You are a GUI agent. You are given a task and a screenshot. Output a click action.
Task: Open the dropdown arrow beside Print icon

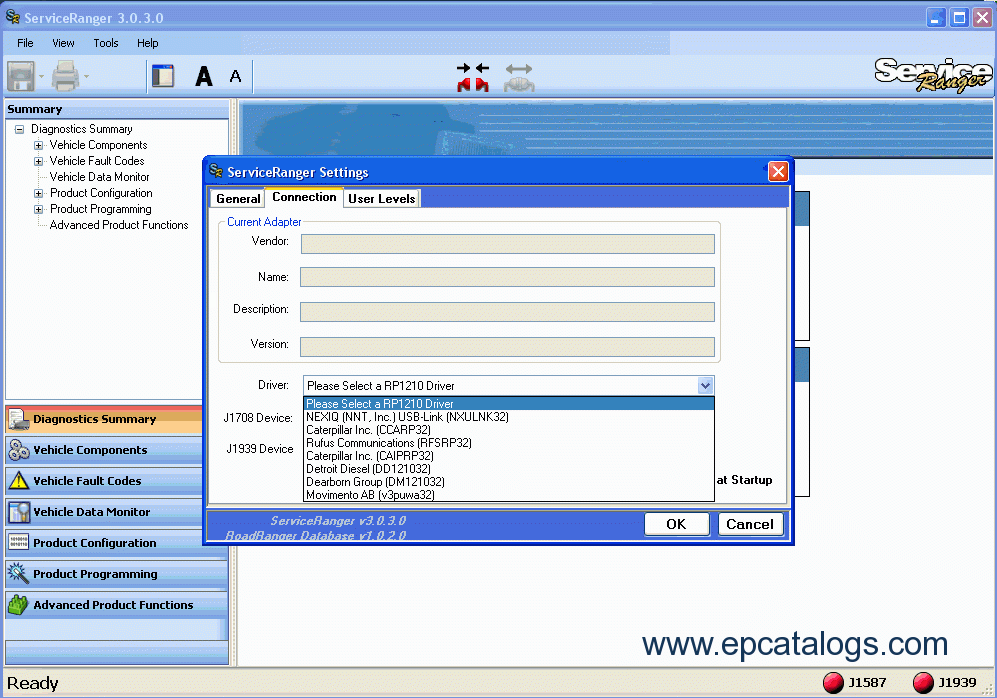click(86, 77)
